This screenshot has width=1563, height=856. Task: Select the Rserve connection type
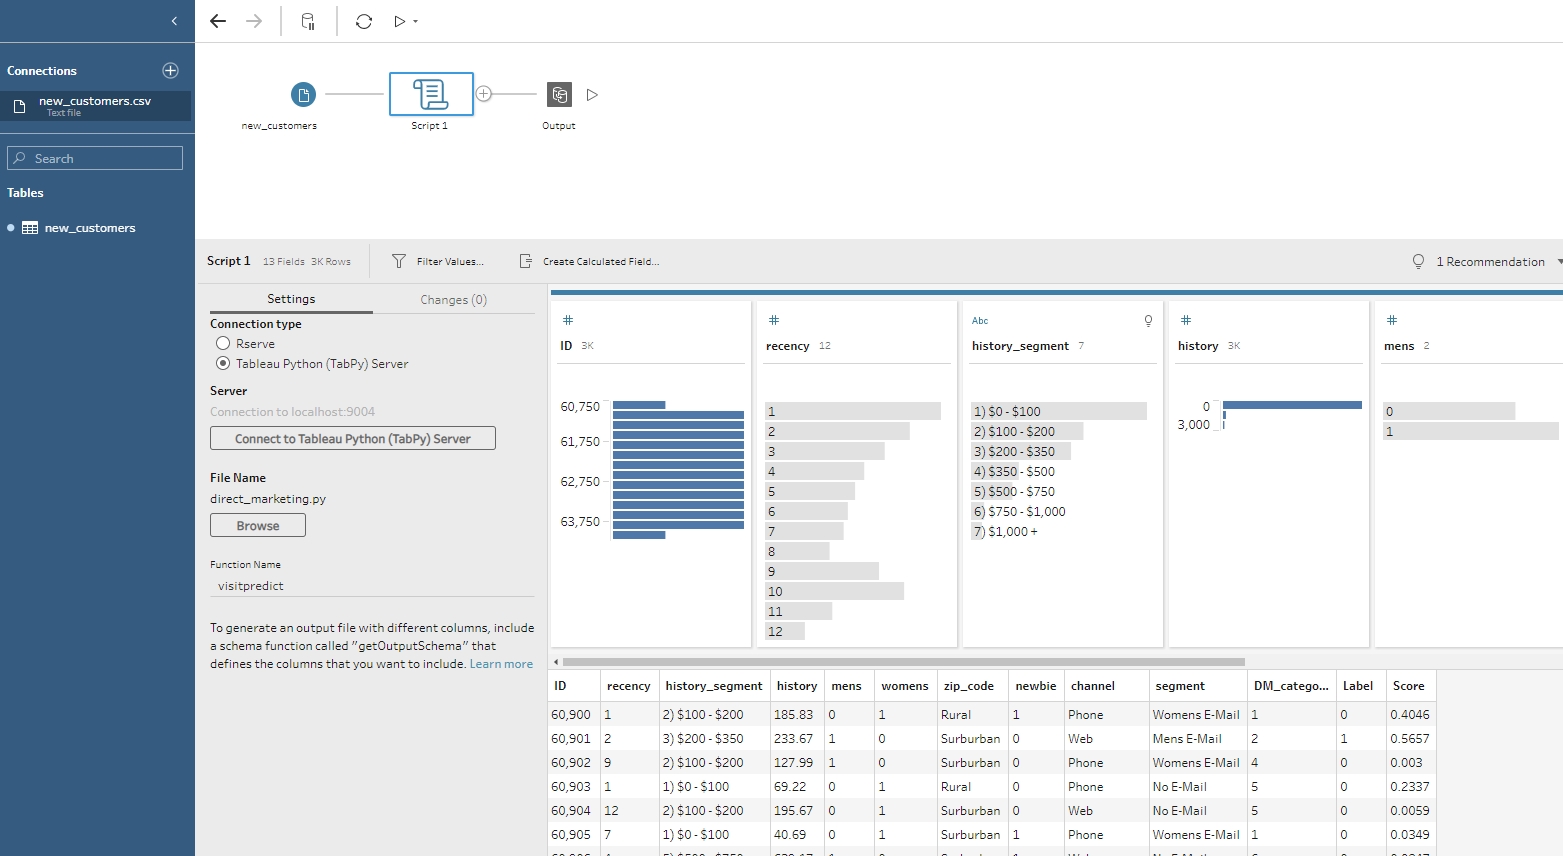click(x=224, y=343)
